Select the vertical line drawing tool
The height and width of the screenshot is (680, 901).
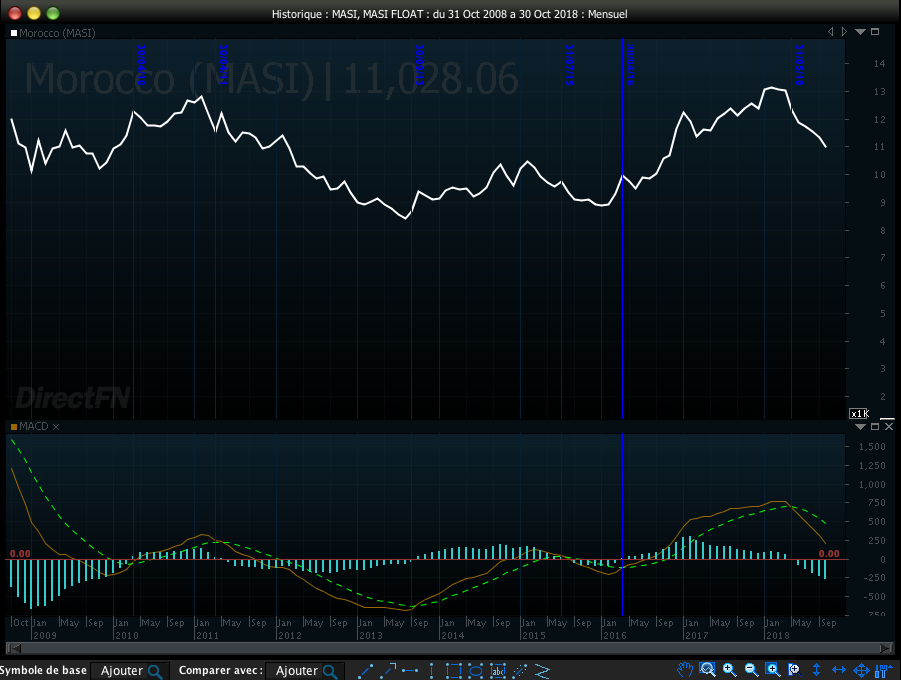(x=431, y=671)
